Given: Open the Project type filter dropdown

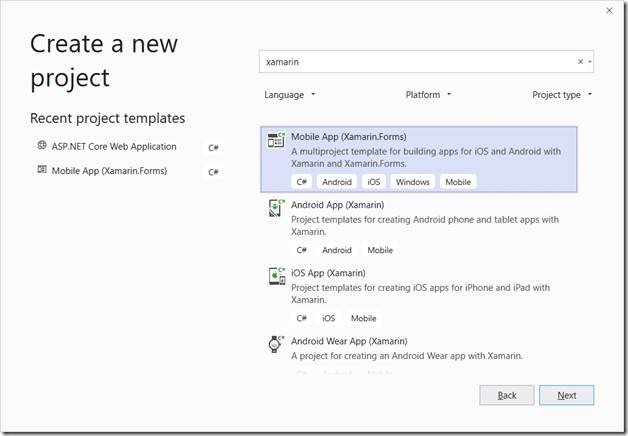Looking at the screenshot, I should [x=562, y=95].
